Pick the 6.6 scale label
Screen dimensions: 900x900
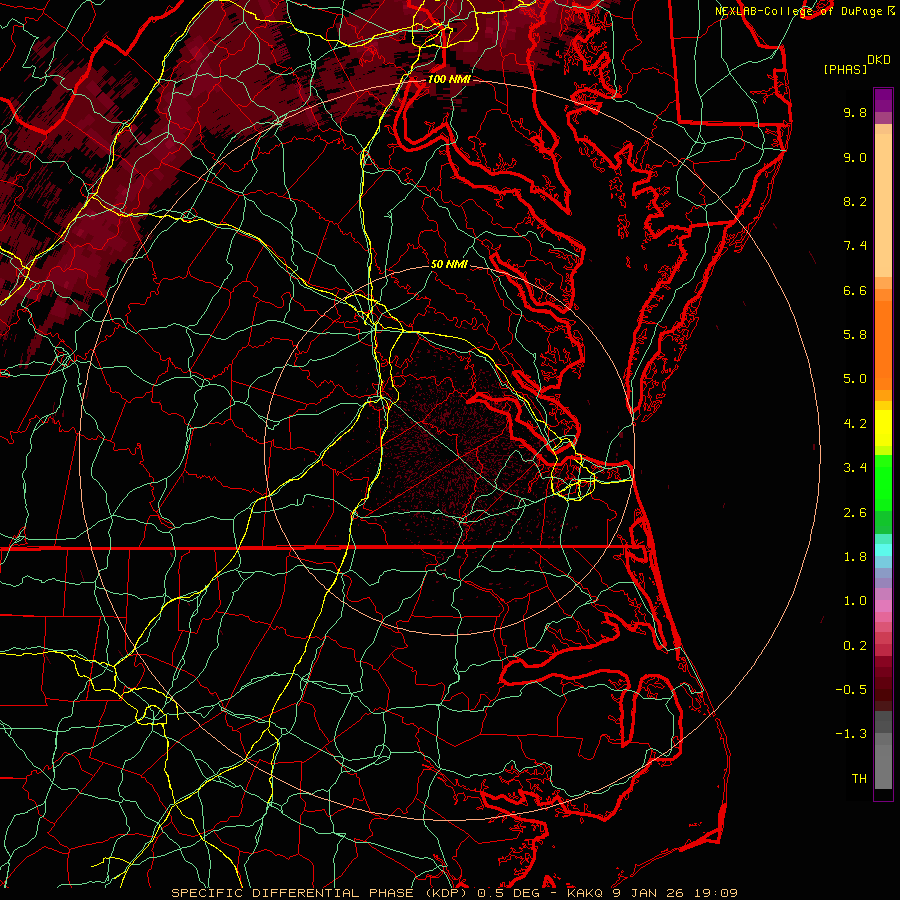coord(855,290)
